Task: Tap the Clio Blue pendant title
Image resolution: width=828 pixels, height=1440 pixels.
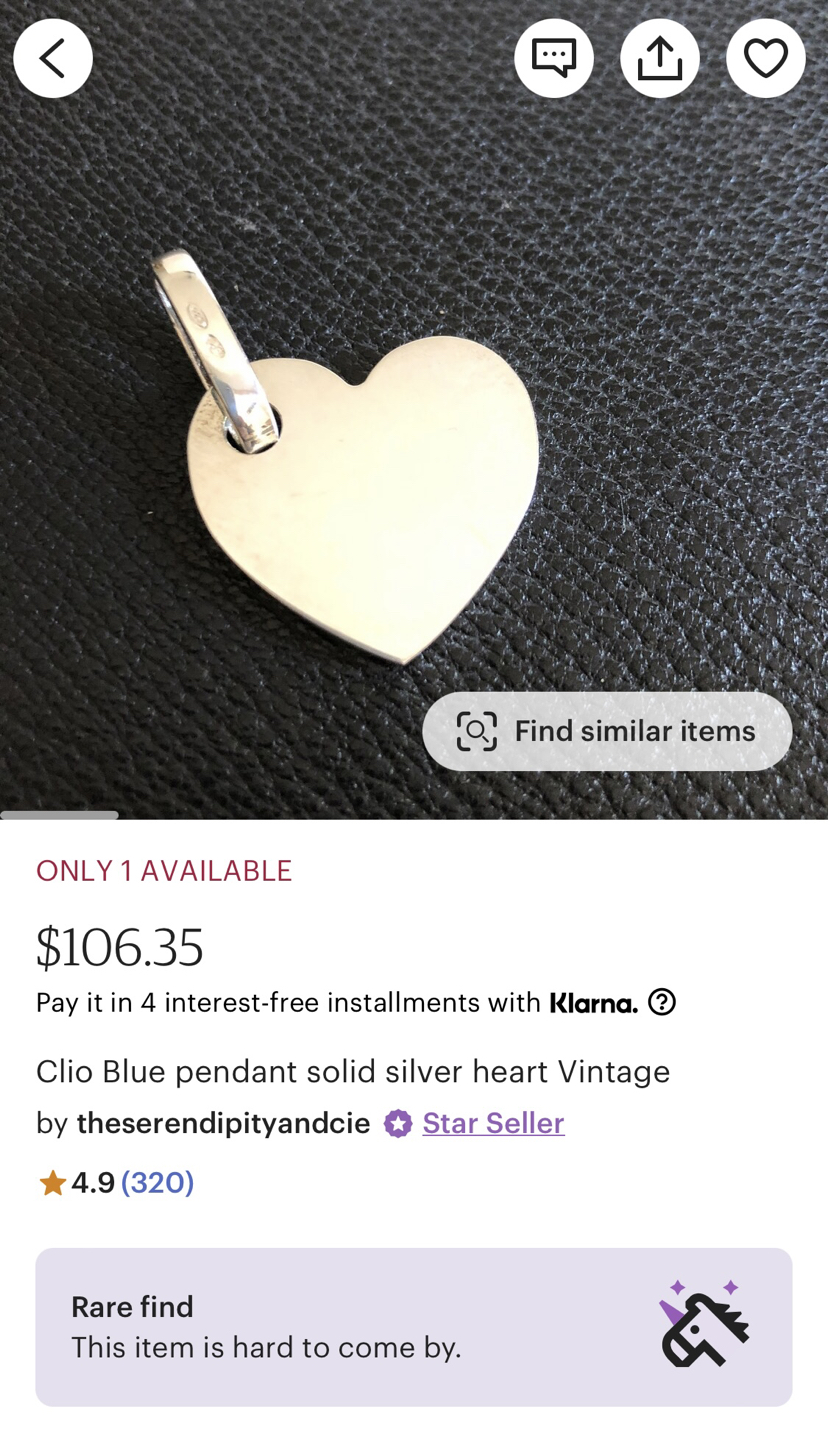Action: 353,1071
